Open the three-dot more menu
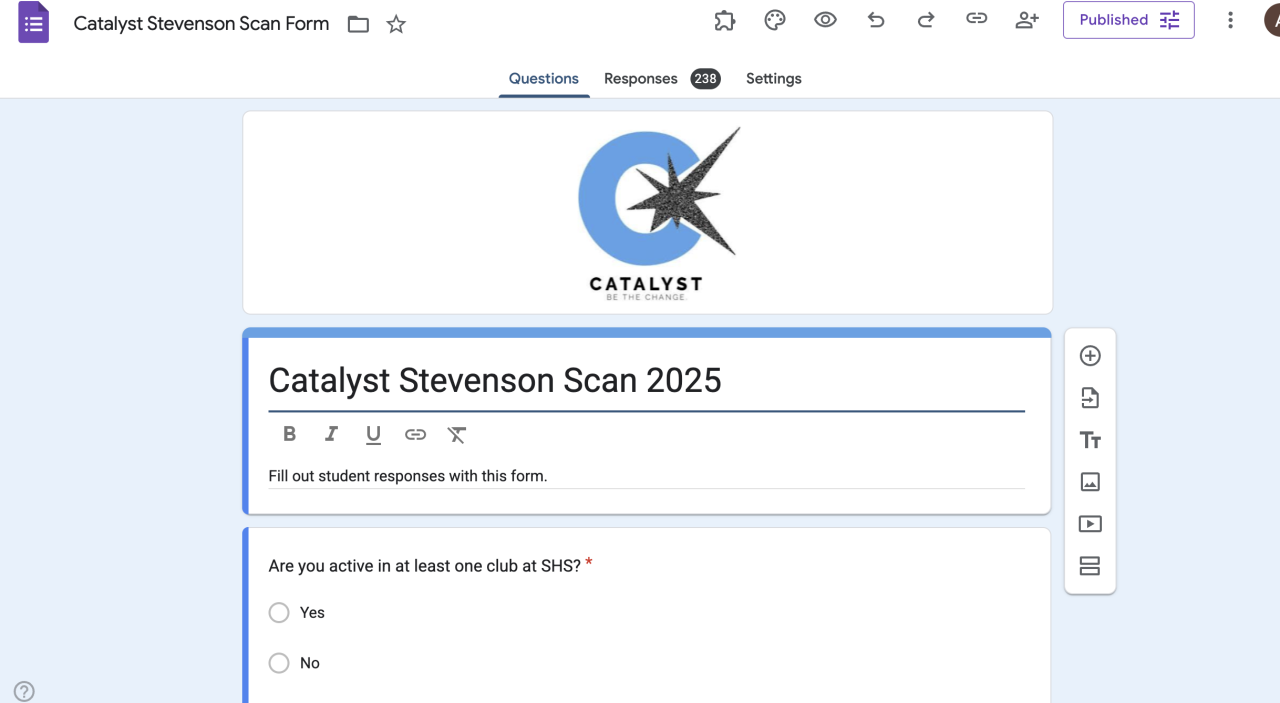1280x703 pixels. 1230,20
